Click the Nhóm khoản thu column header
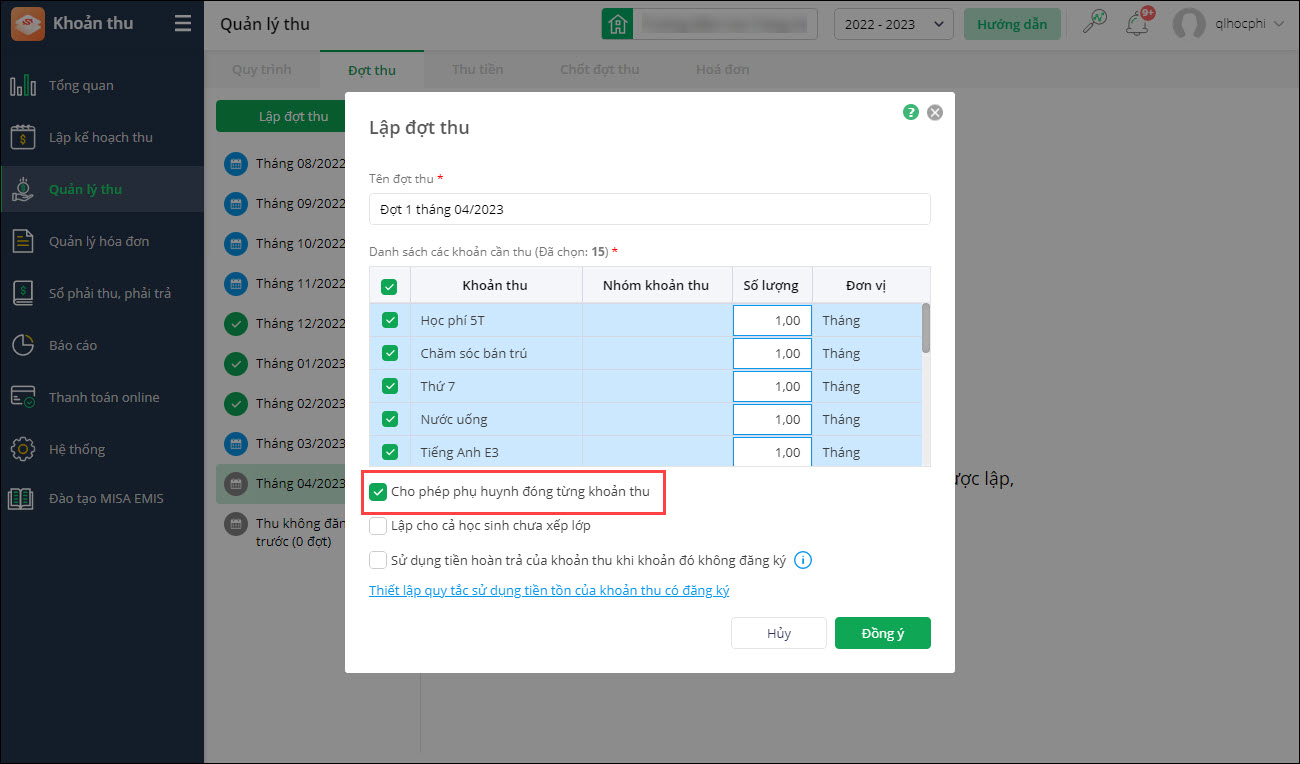 (656, 285)
